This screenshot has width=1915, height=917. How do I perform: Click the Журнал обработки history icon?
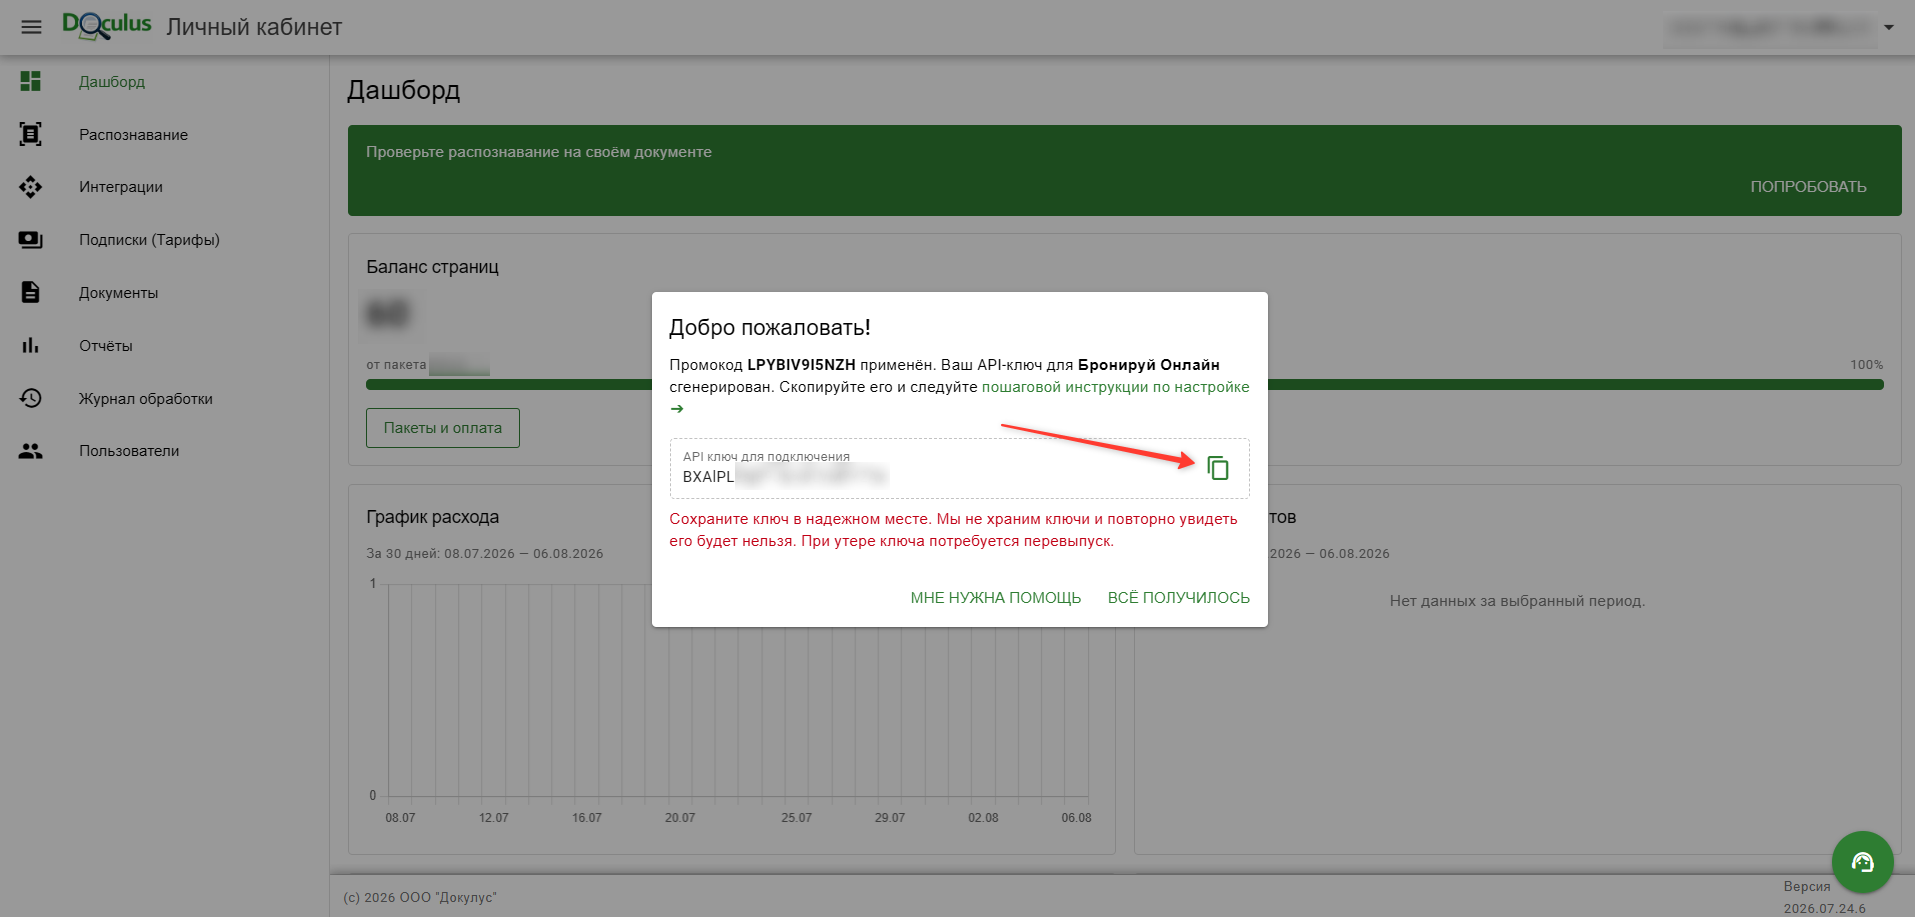[31, 398]
